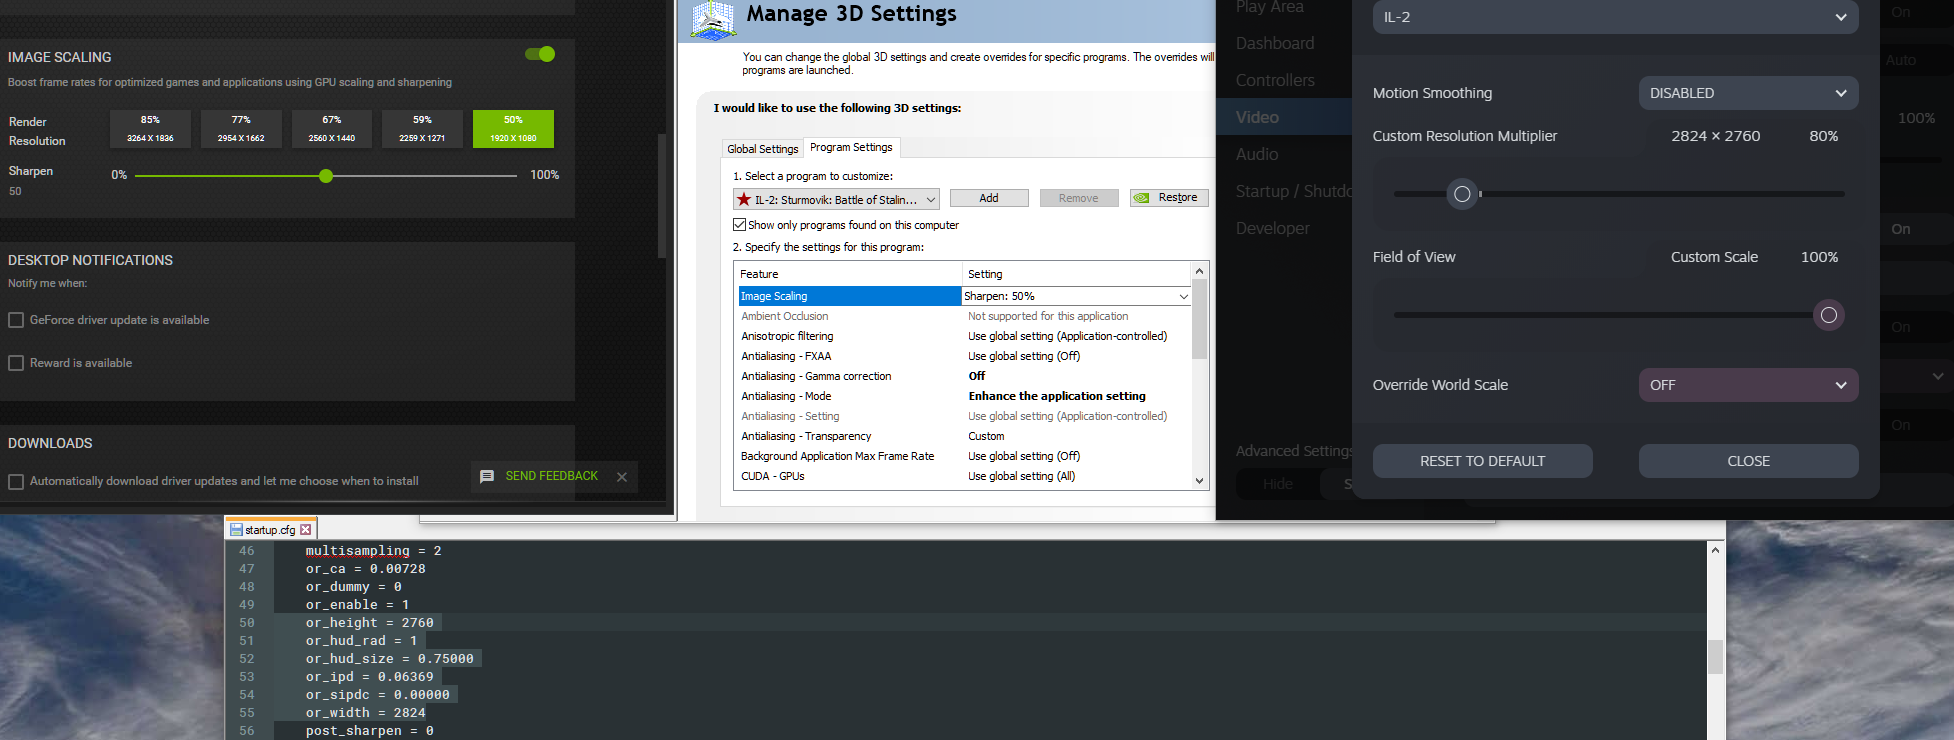
Task: Enable Reward is available checkbox
Action: pyautogui.click(x=16, y=363)
